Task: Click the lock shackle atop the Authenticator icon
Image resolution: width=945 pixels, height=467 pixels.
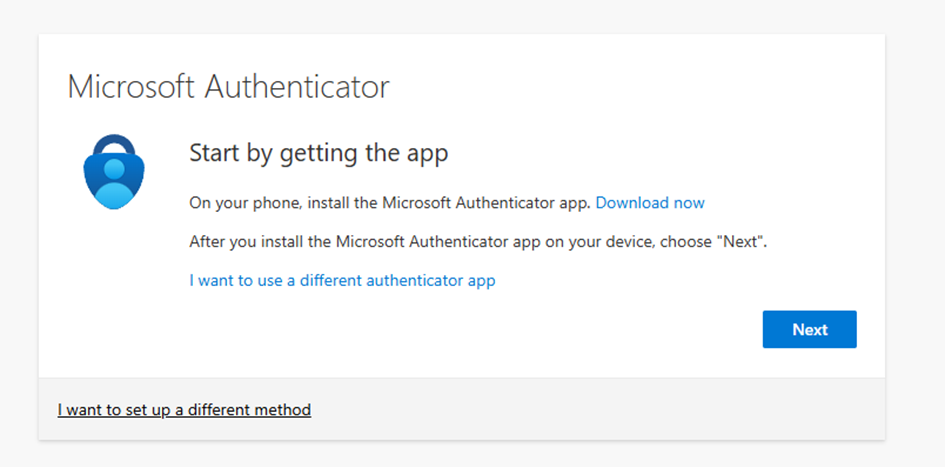Action: (x=114, y=144)
